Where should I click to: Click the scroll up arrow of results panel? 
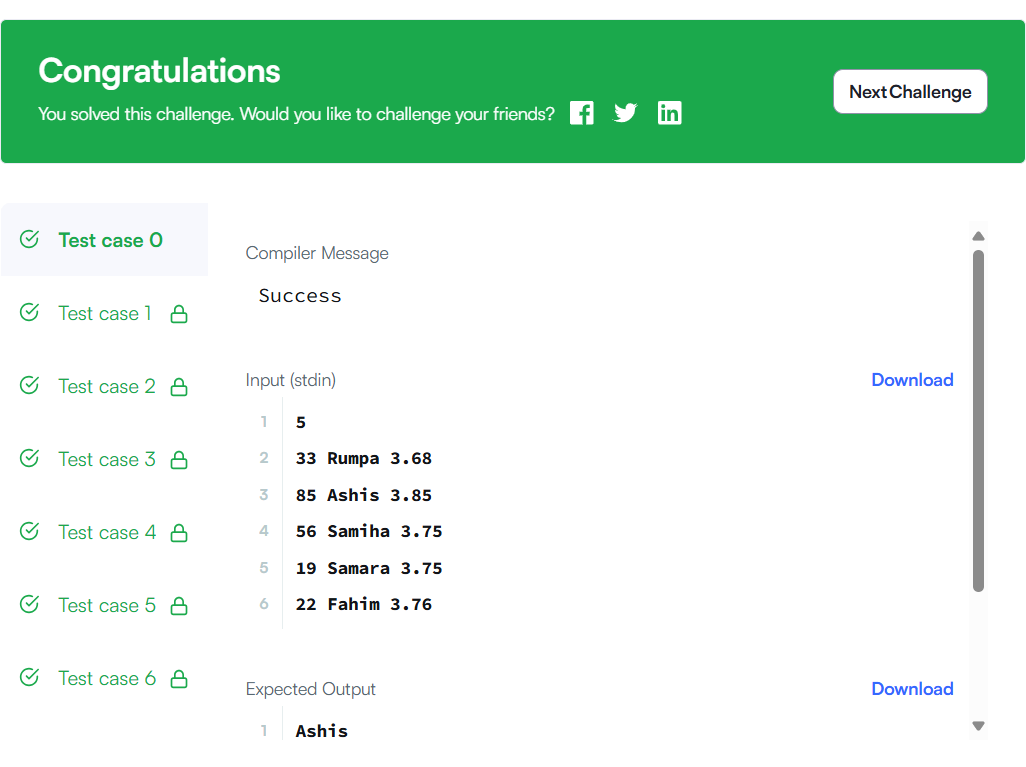pos(978,236)
